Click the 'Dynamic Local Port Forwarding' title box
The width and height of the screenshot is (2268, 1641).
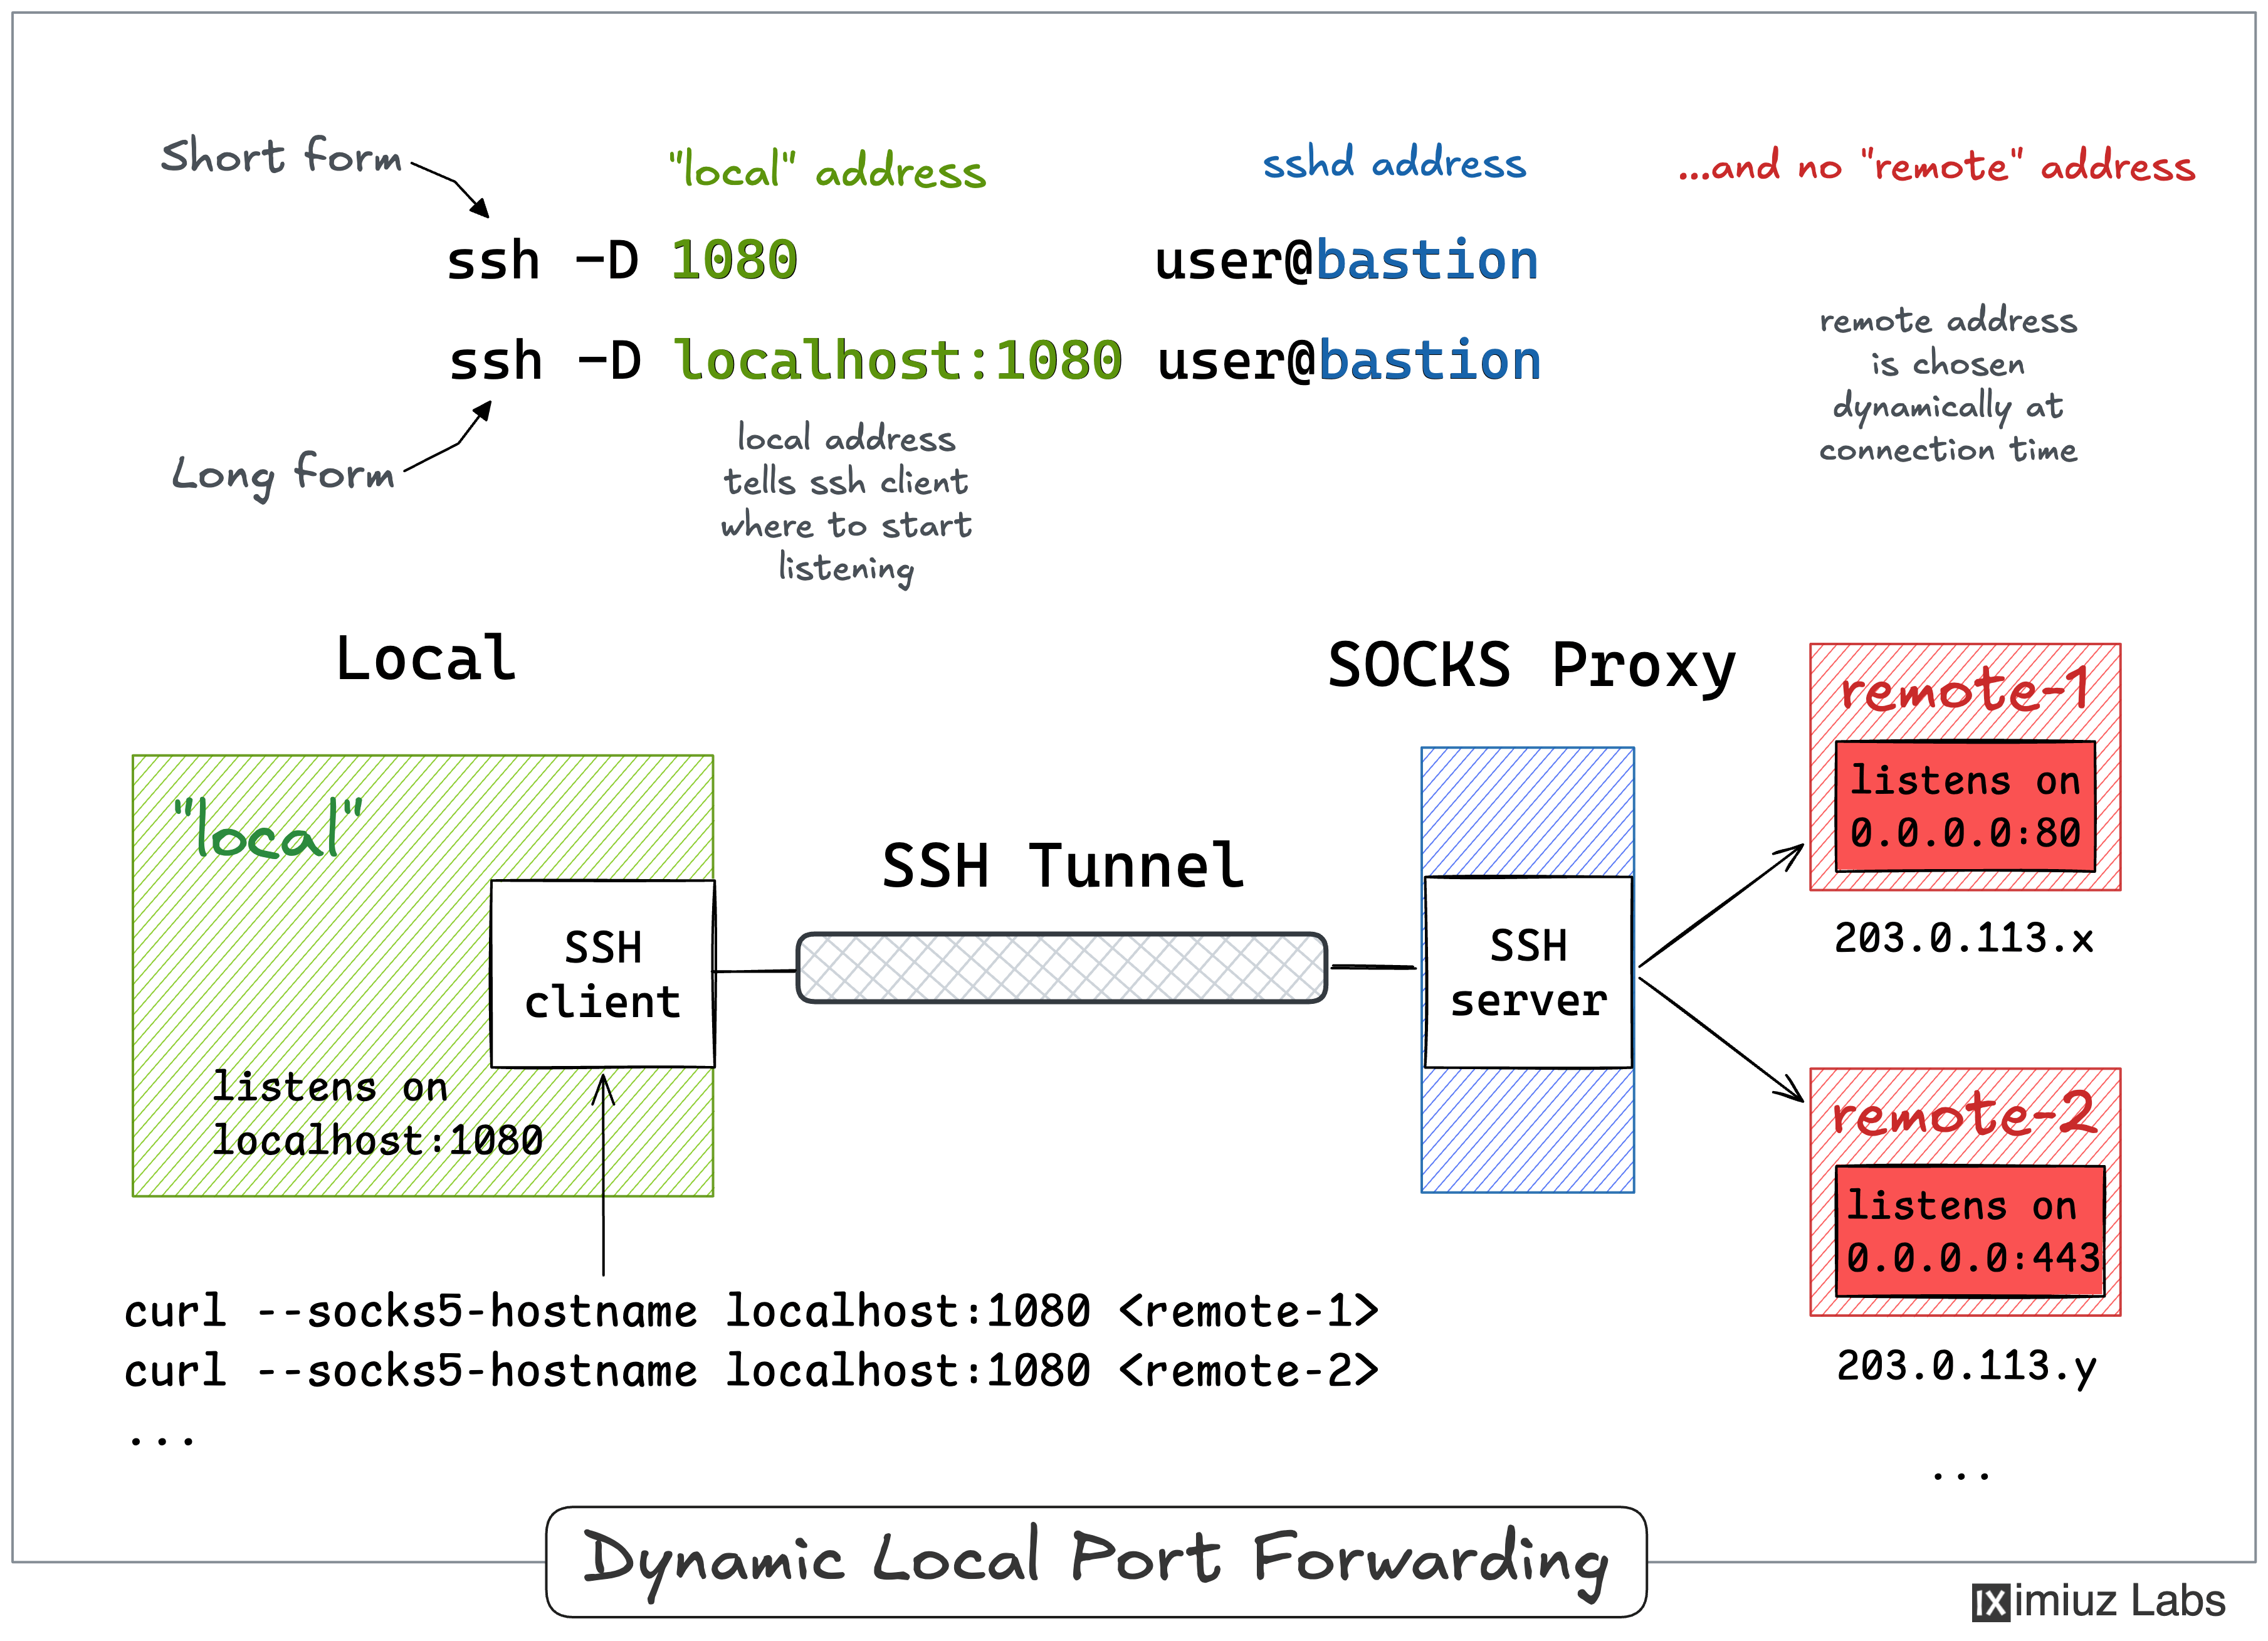(1096, 1561)
